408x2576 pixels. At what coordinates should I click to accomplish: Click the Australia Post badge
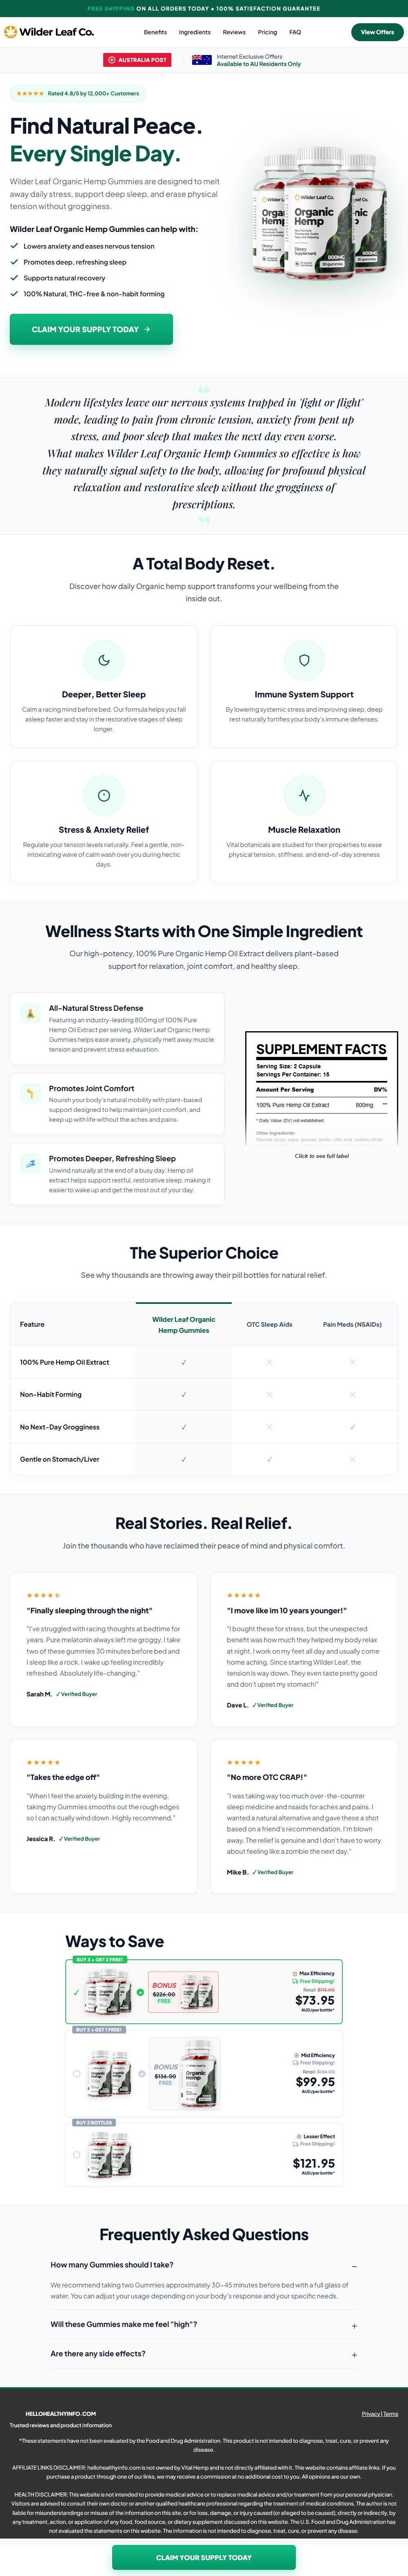click(138, 60)
